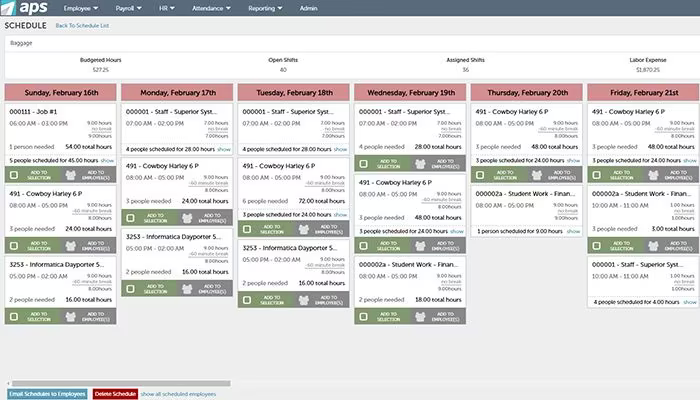Screen dimensions: 700x400
Task: Click Email Schedules to Employees button
Action: pyautogui.click(x=47, y=394)
